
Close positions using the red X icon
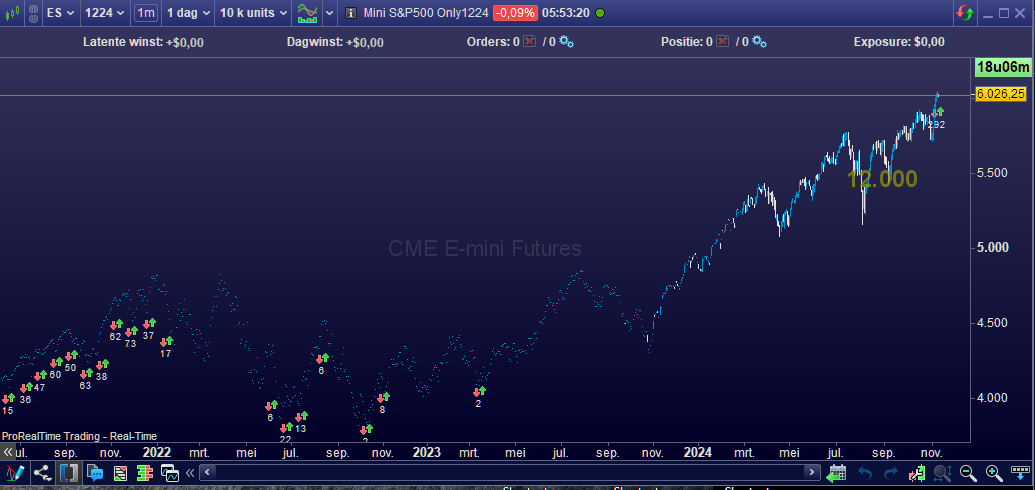(722, 42)
